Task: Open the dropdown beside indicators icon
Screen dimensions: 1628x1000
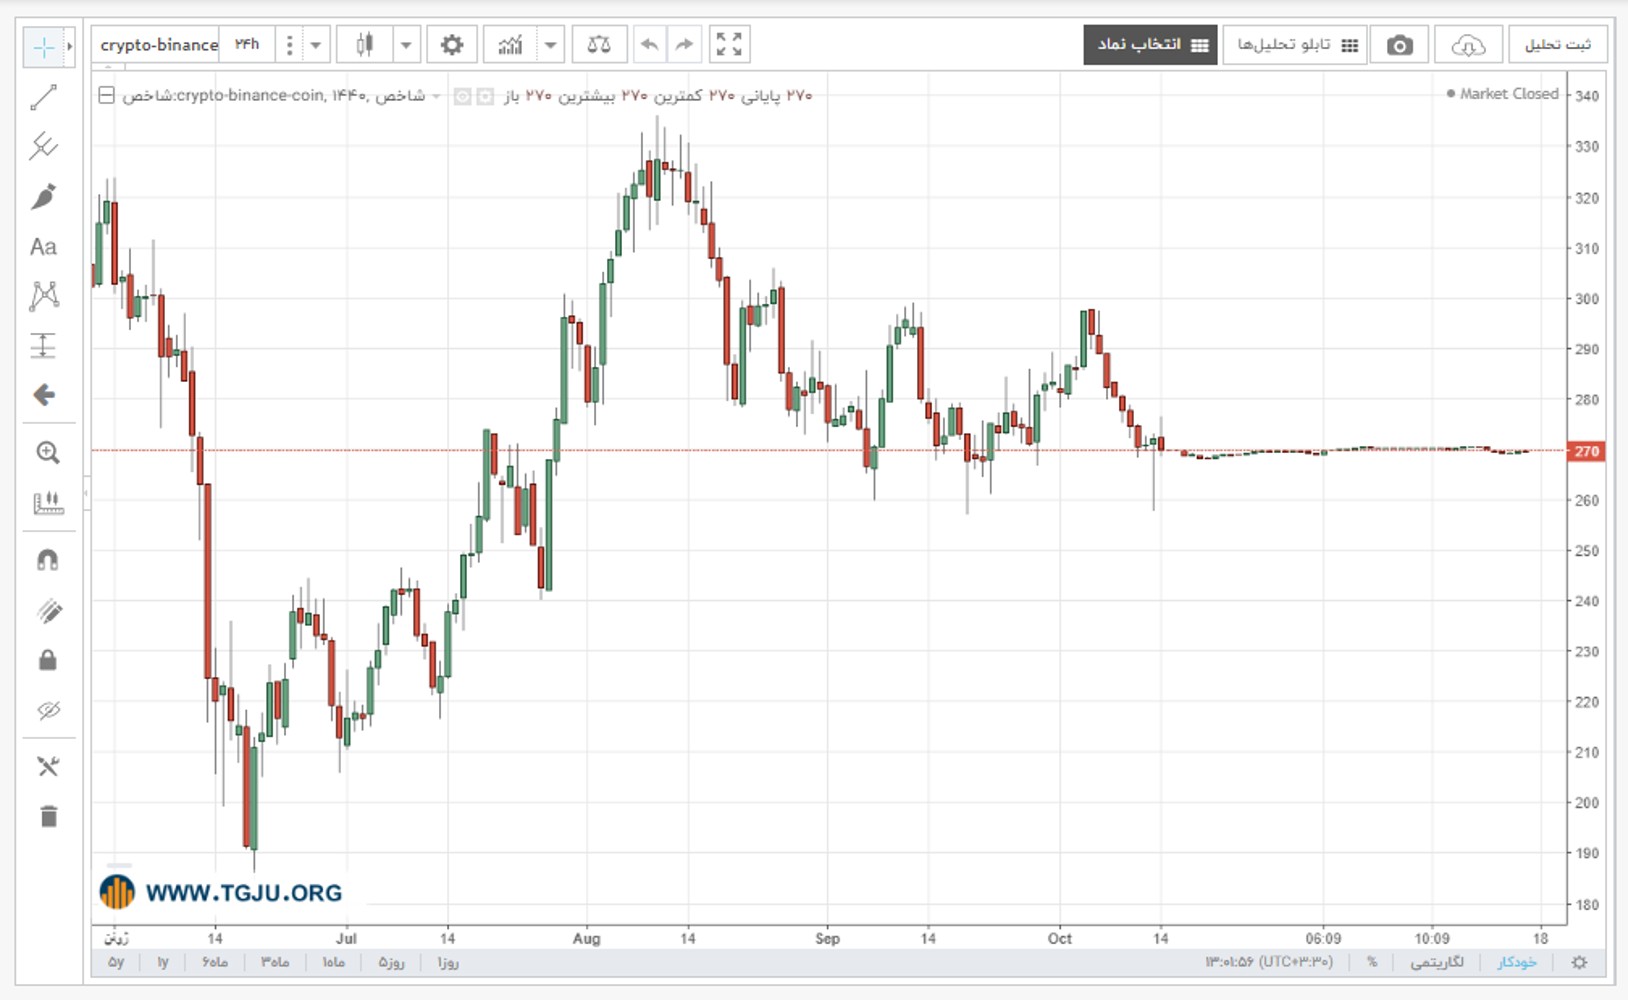Action: tap(550, 44)
